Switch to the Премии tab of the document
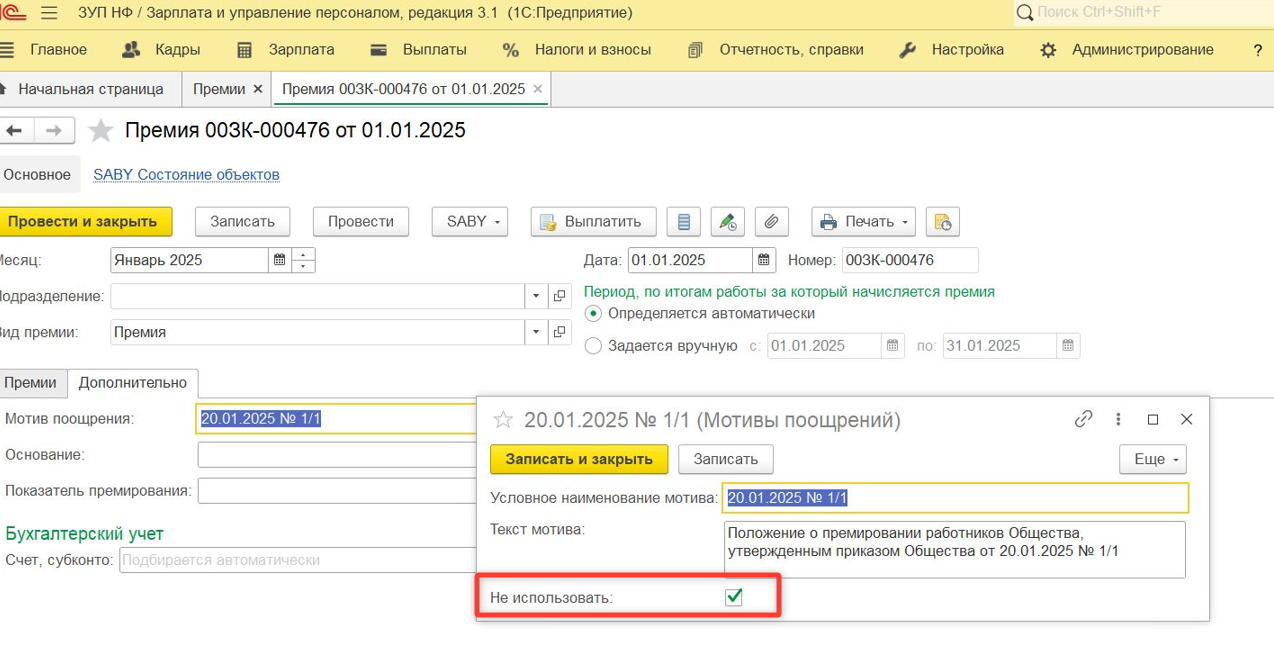 31,382
